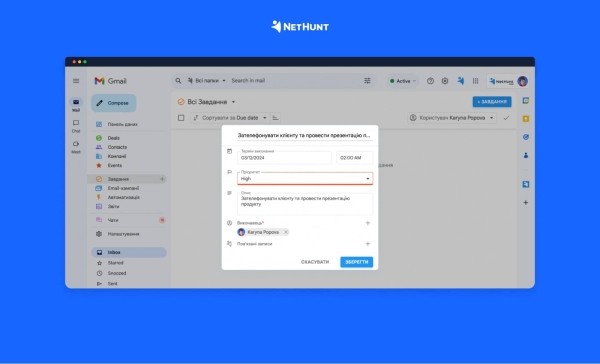Open the Google apps grid icon
This screenshot has width=600, height=364.
[x=475, y=81]
